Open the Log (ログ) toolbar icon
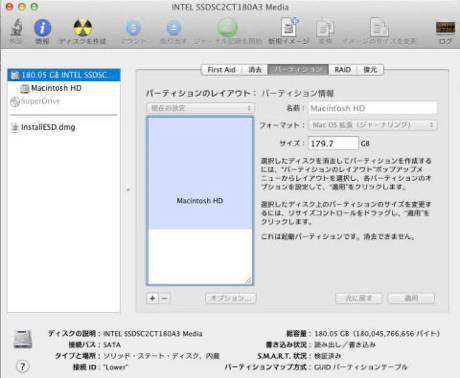 point(445,28)
